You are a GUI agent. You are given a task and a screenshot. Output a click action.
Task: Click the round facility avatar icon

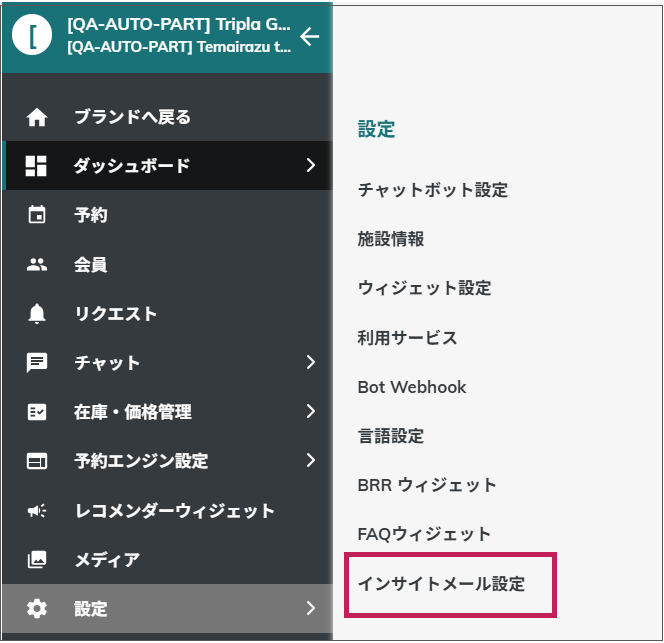coord(32,35)
